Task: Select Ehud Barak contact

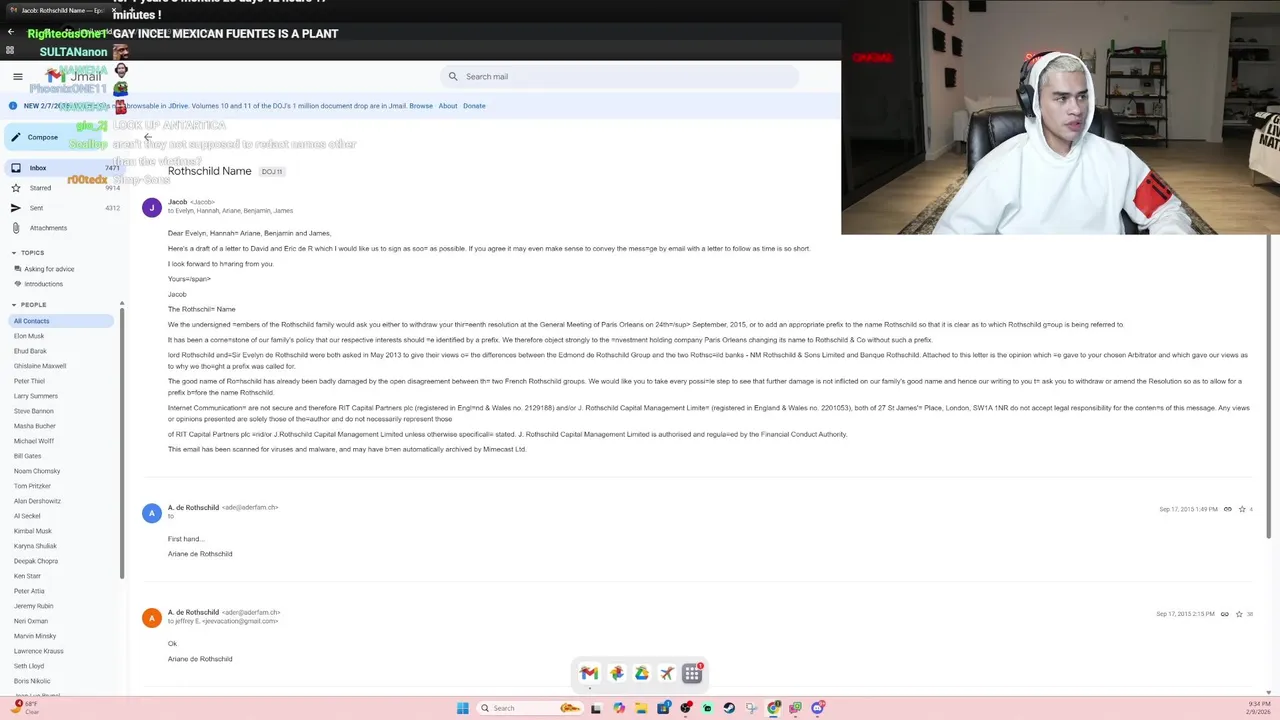Action: click(x=30, y=351)
